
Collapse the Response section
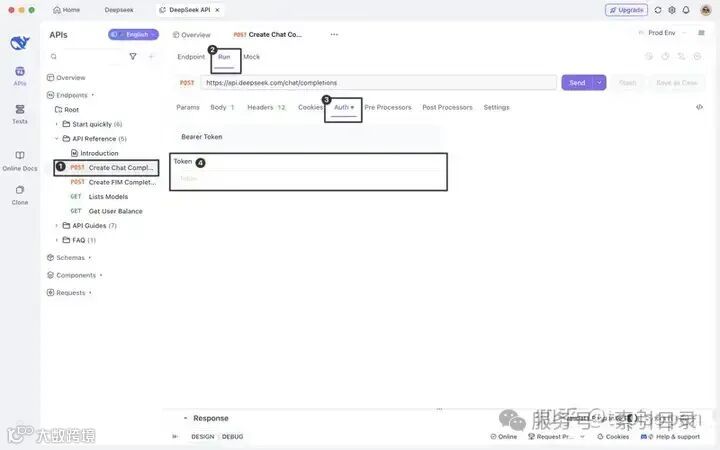point(186,418)
